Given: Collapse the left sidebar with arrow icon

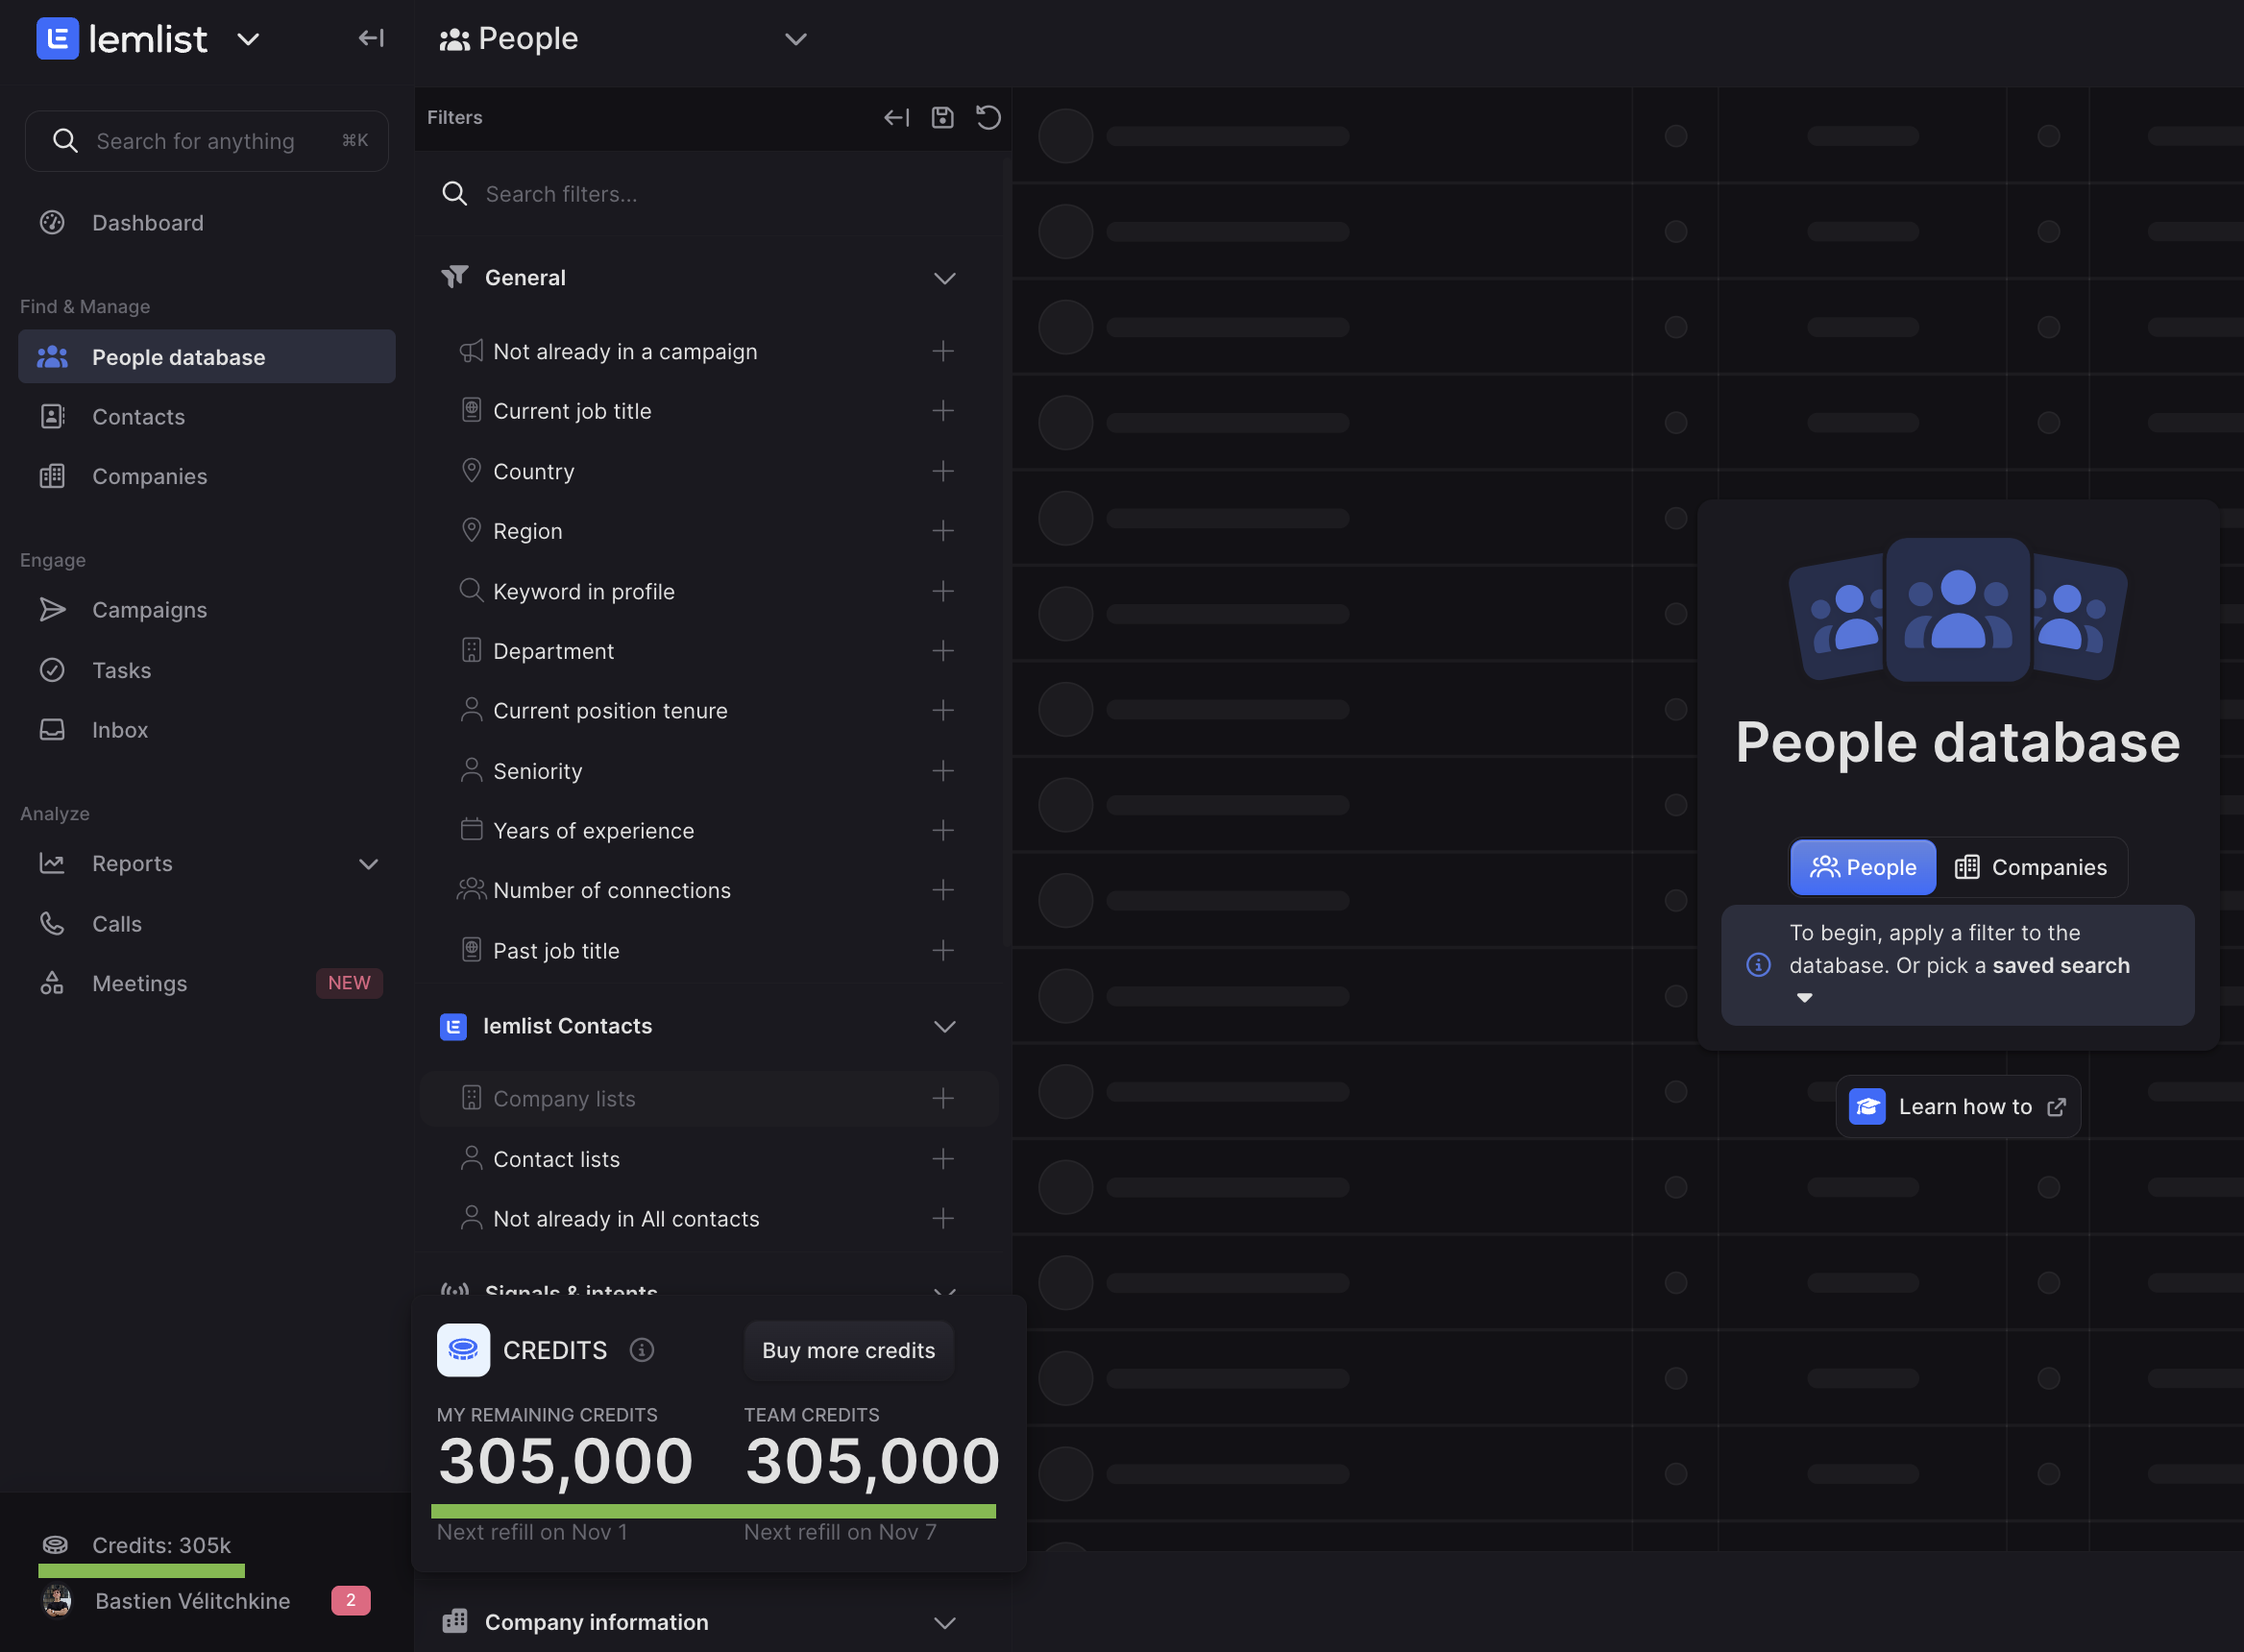Looking at the screenshot, I should coord(371,38).
